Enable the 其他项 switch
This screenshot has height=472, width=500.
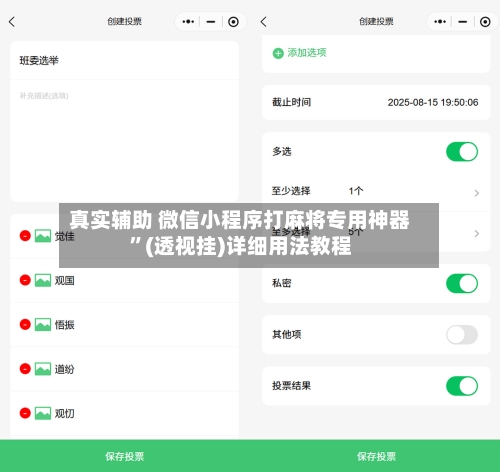[x=462, y=335]
